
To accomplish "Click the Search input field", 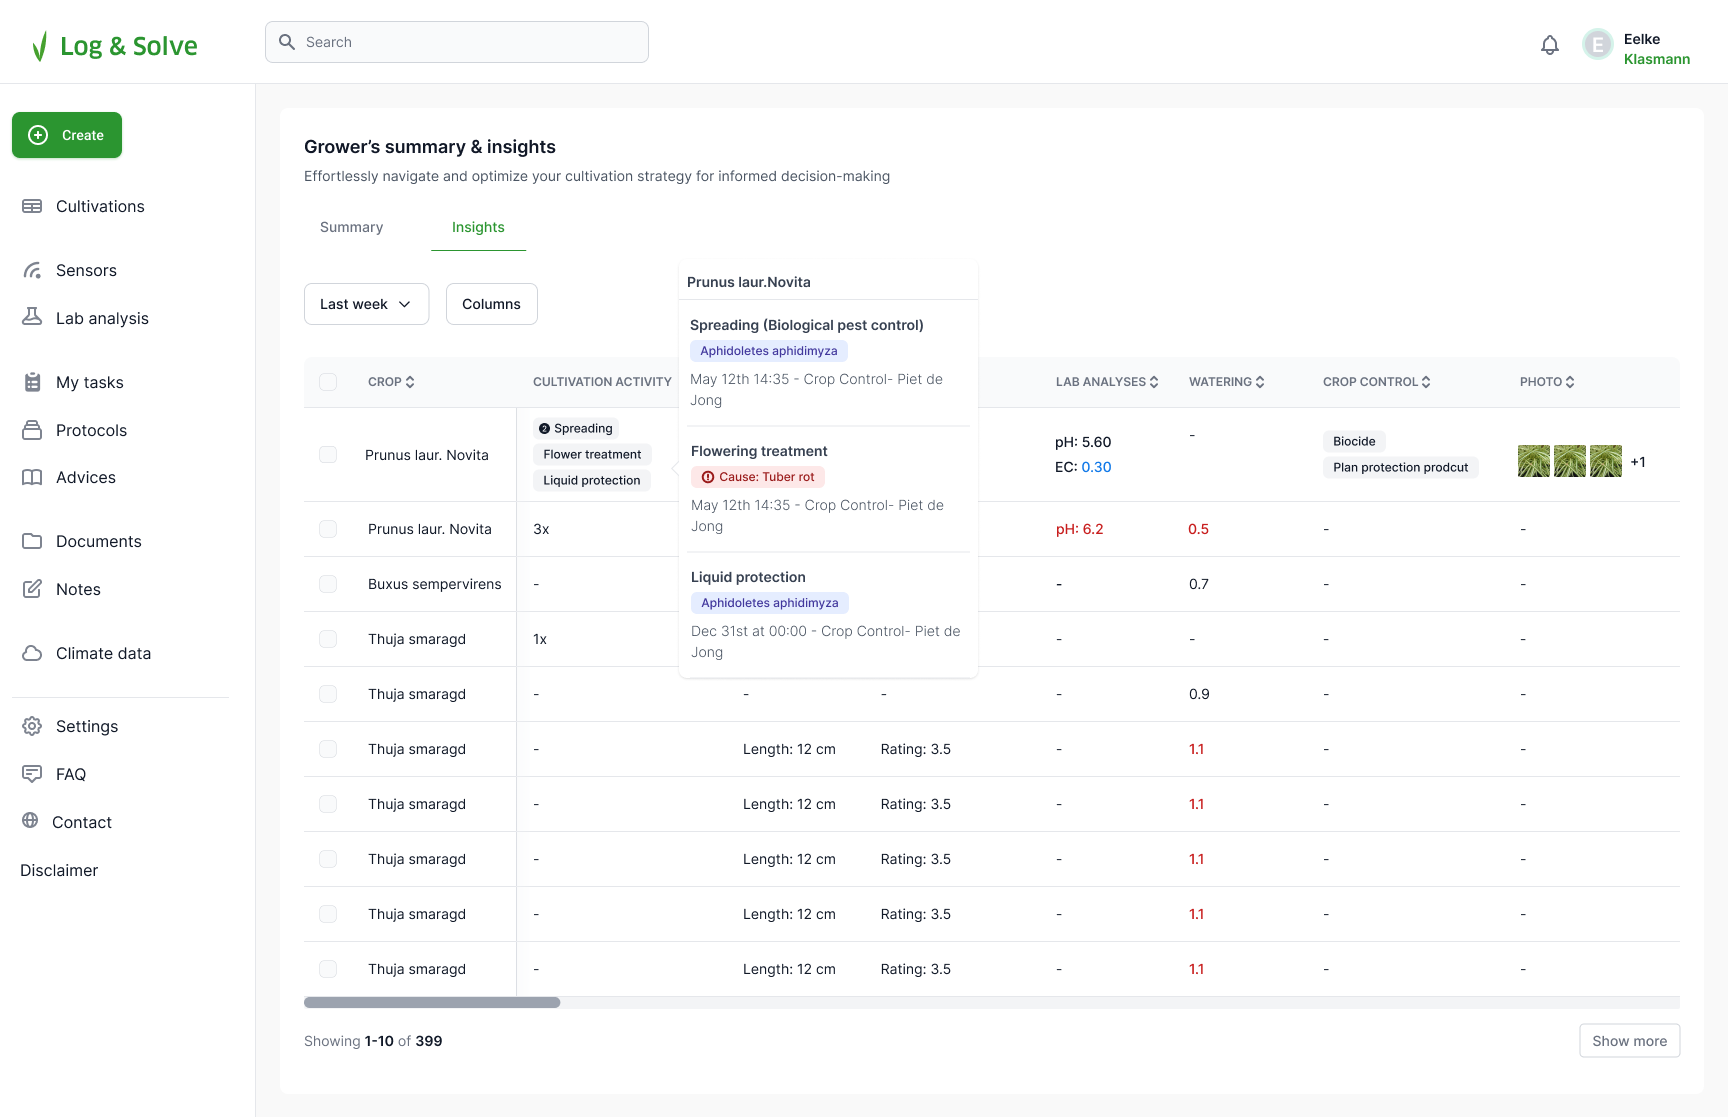I will pyautogui.click(x=457, y=42).
